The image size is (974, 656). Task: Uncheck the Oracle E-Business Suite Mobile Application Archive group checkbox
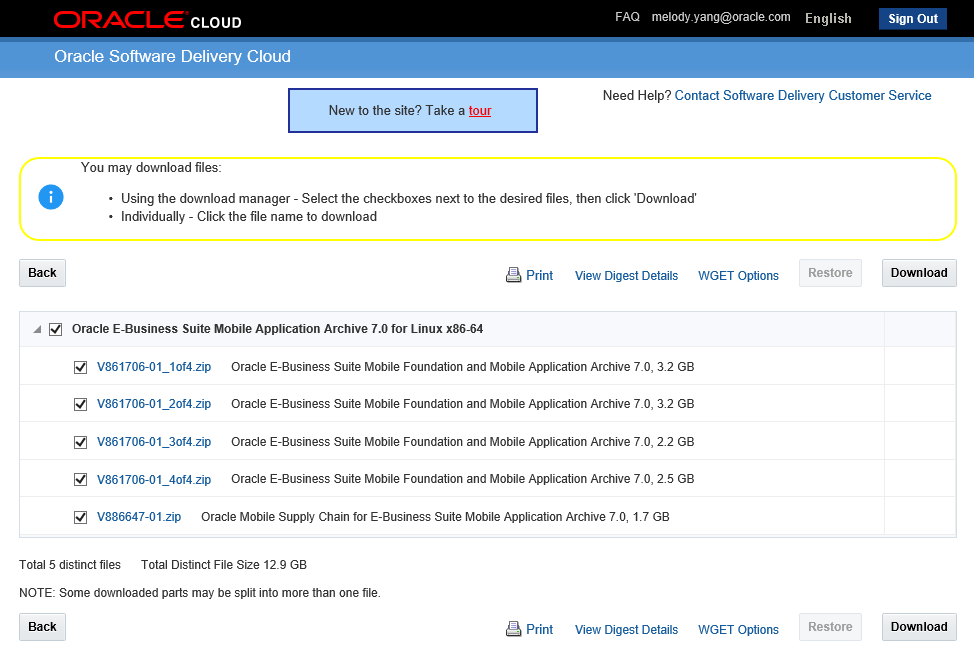[x=55, y=329]
